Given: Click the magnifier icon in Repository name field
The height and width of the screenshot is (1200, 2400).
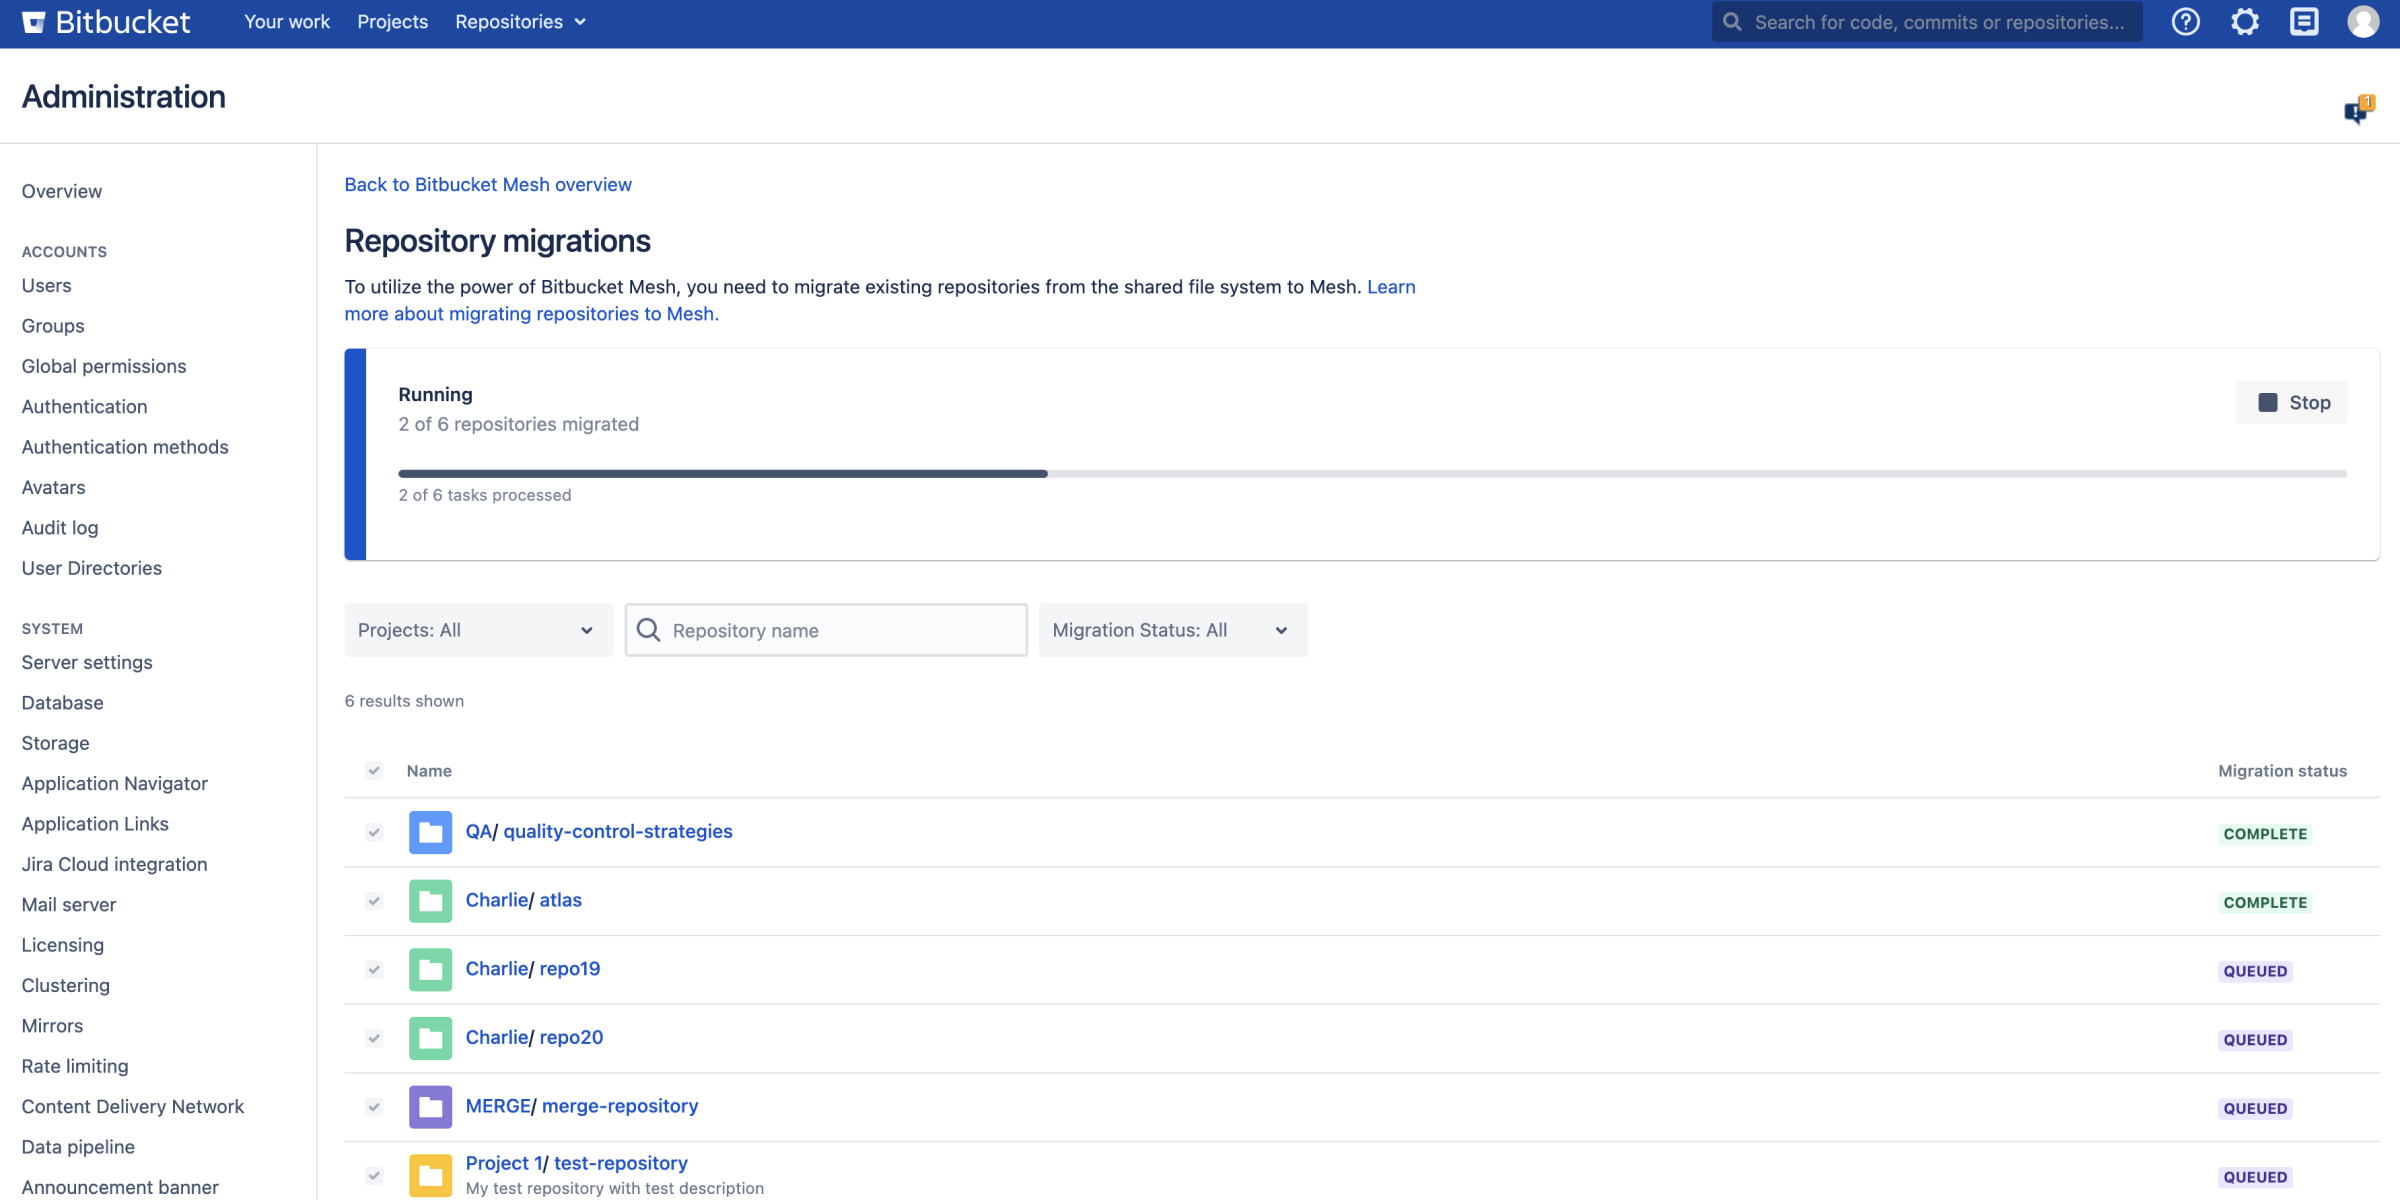Looking at the screenshot, I should tap(649, 630).
